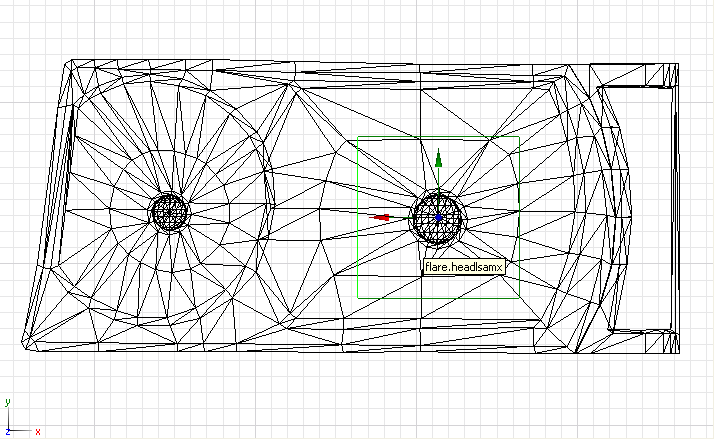715x440 pixels.
Task: Click the green Y label on axis indicator
Action: [x=8, y=401]
